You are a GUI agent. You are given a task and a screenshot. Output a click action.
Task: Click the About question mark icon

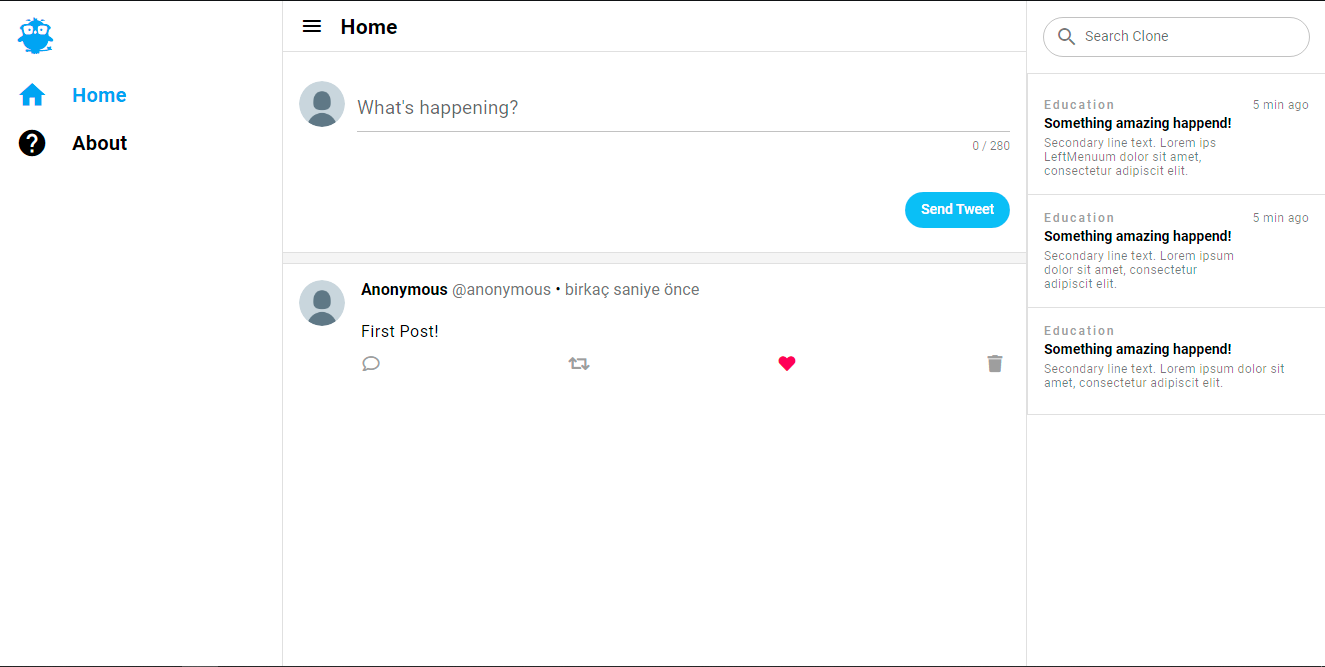click(32, 143)
